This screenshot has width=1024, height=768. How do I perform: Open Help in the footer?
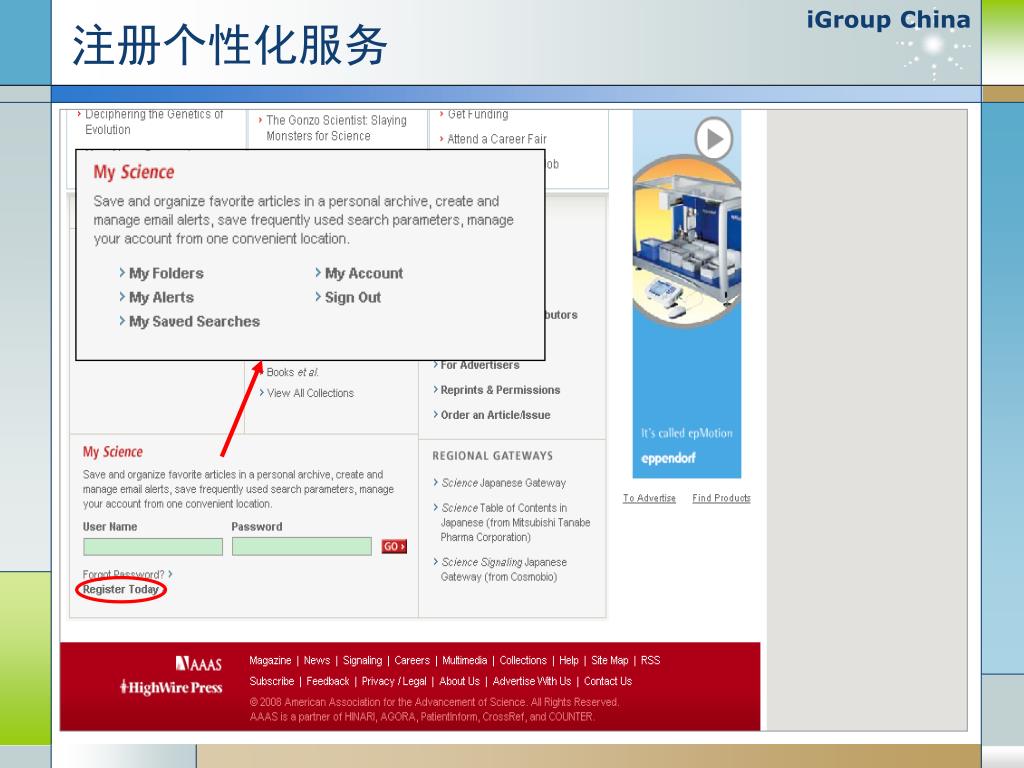(x=569, y=660)
